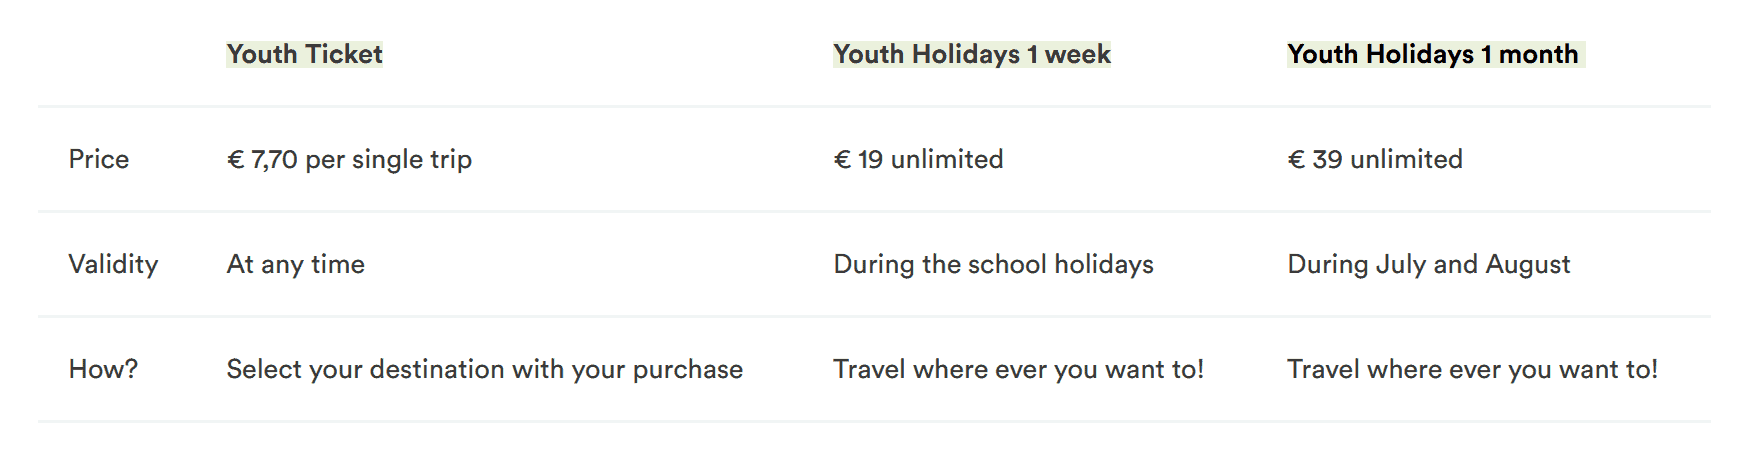Click Travel where ever text under 1 week

pyautogui.click(x=1018, y=369)
